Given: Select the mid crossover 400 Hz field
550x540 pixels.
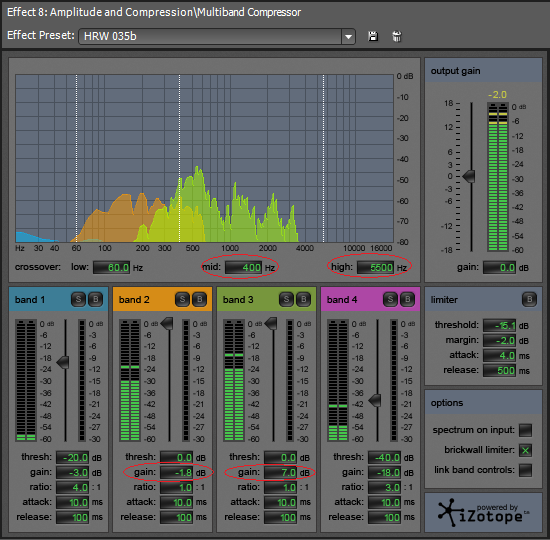Looking at the screenshot, I should pos(243,267).
